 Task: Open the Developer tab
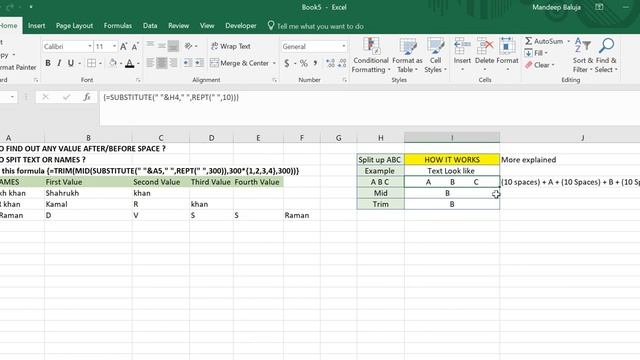[x=241, y=26]
